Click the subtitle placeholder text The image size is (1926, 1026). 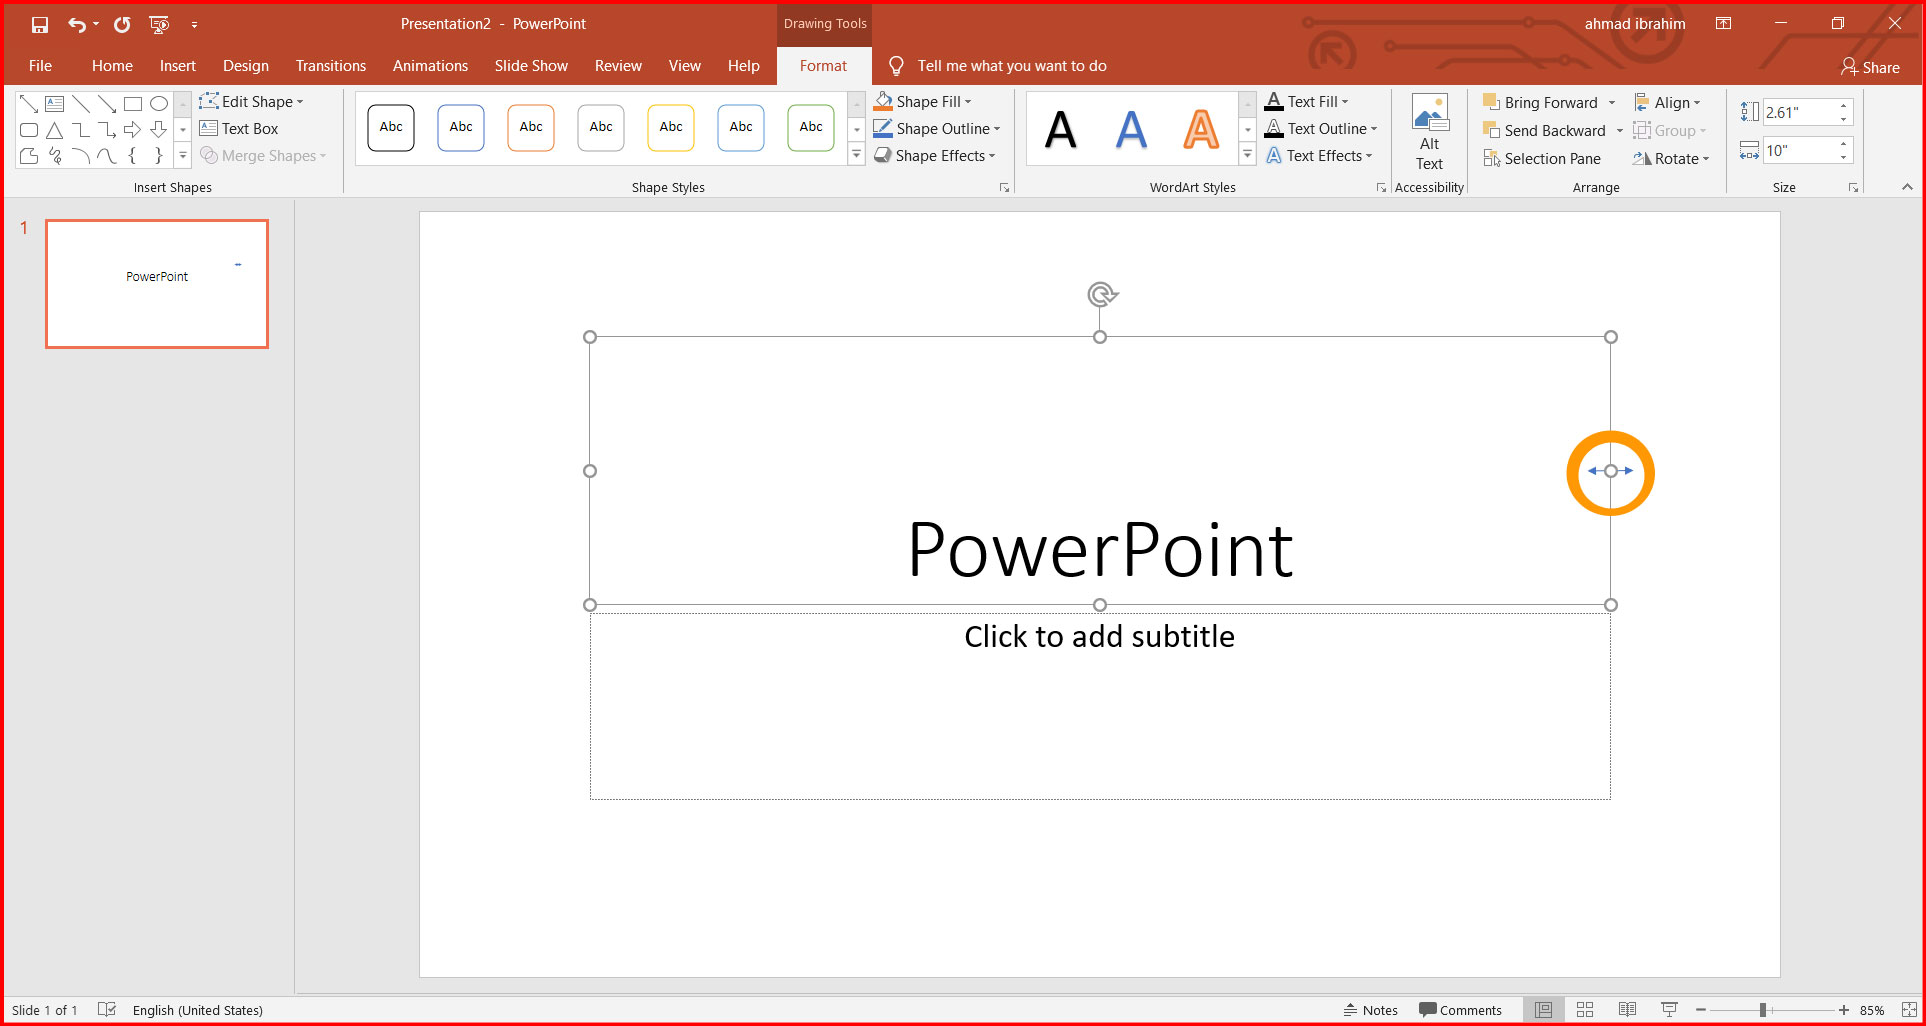tap(1100, 637)
